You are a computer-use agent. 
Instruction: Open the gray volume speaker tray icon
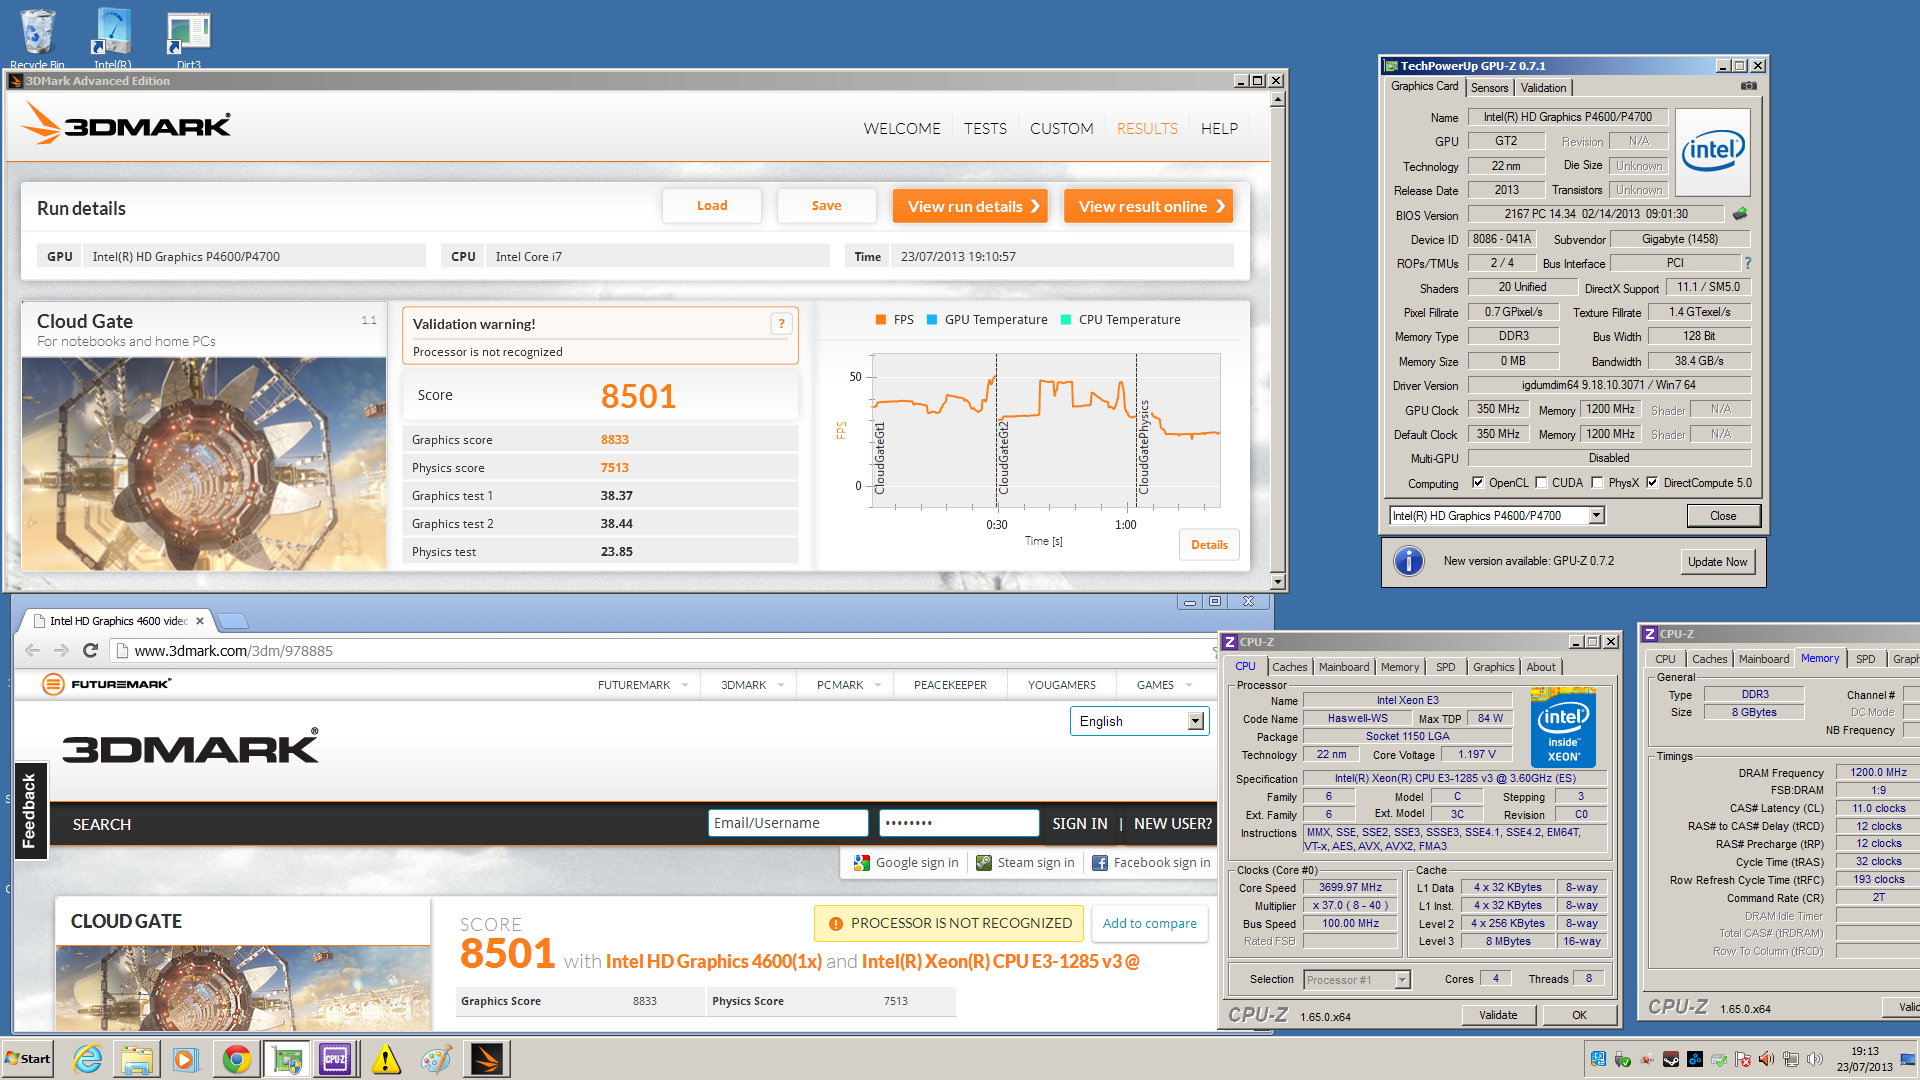click(1815, 1059)
